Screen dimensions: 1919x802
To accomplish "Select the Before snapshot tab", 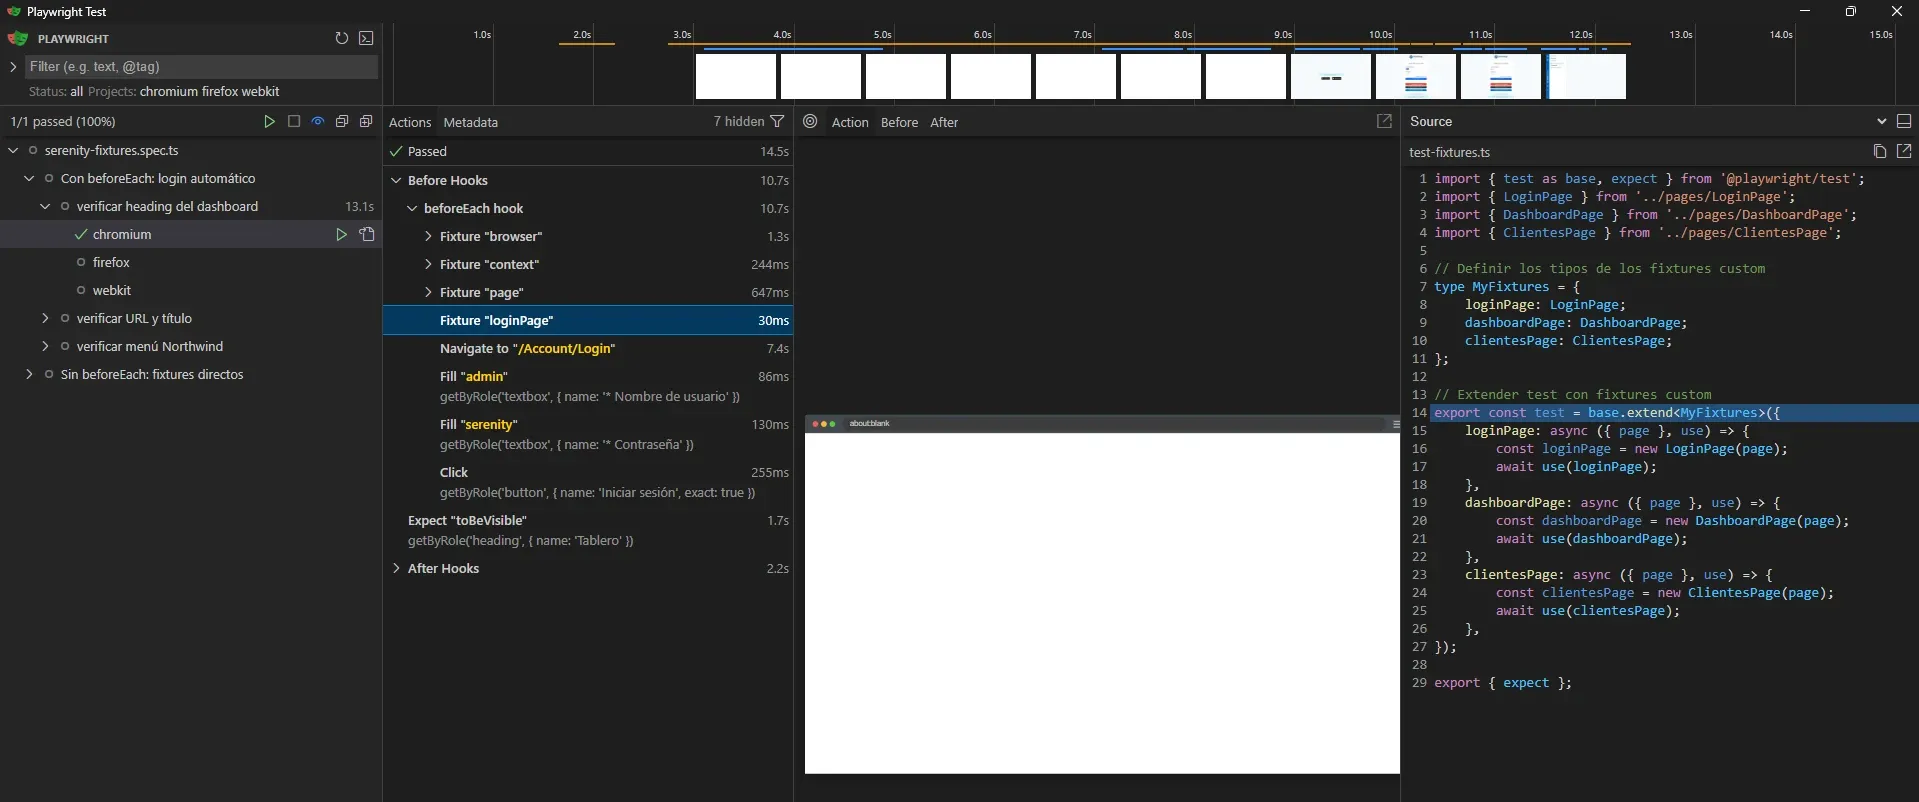I will (899, 122).
